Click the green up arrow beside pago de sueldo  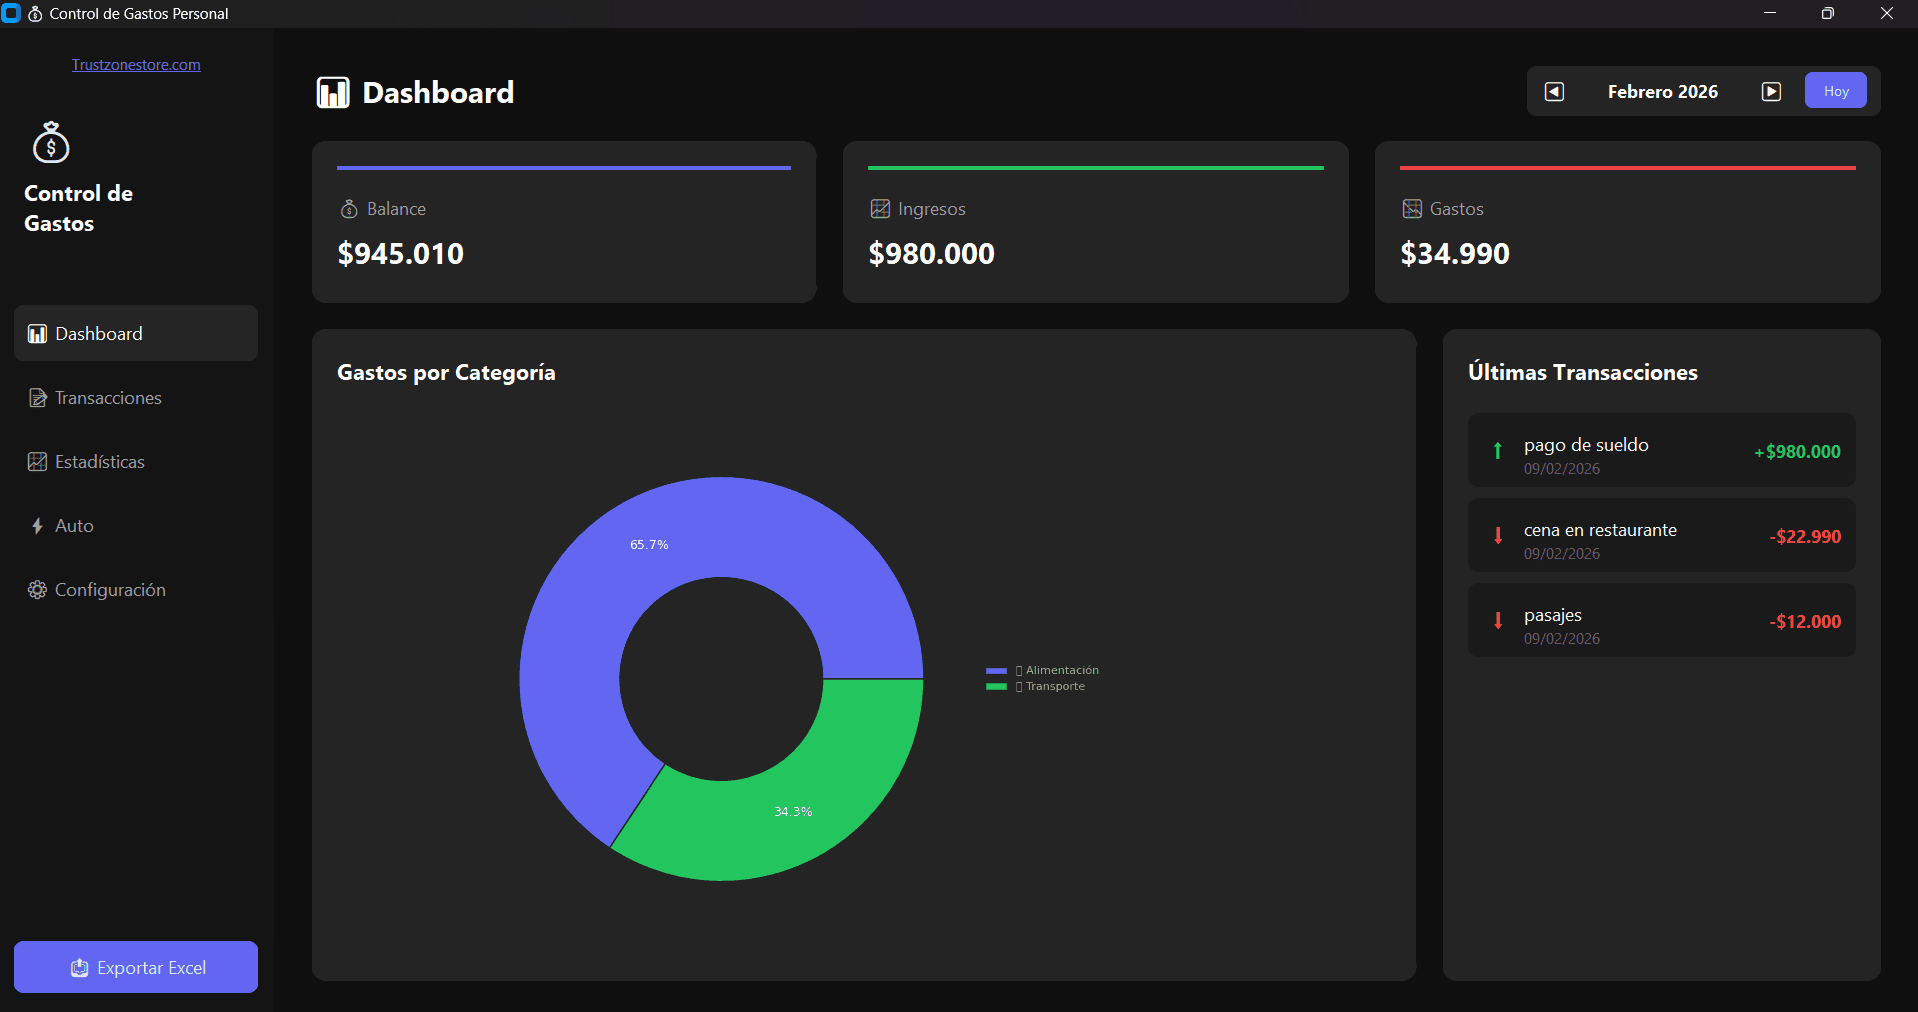[1496, 452]
